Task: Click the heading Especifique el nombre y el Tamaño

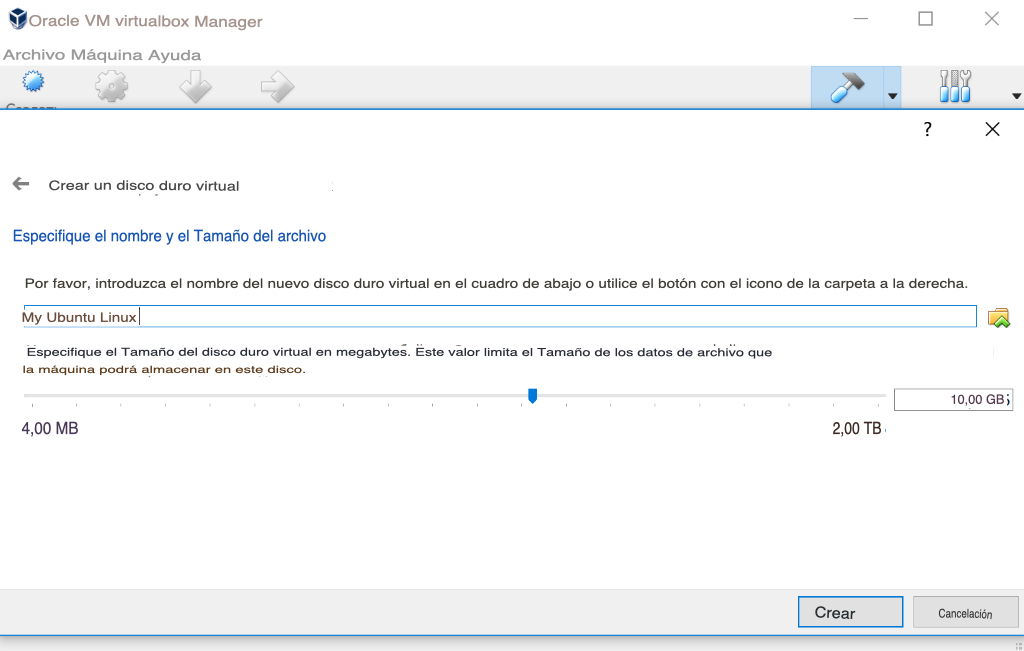Action: tap(169, 236)
